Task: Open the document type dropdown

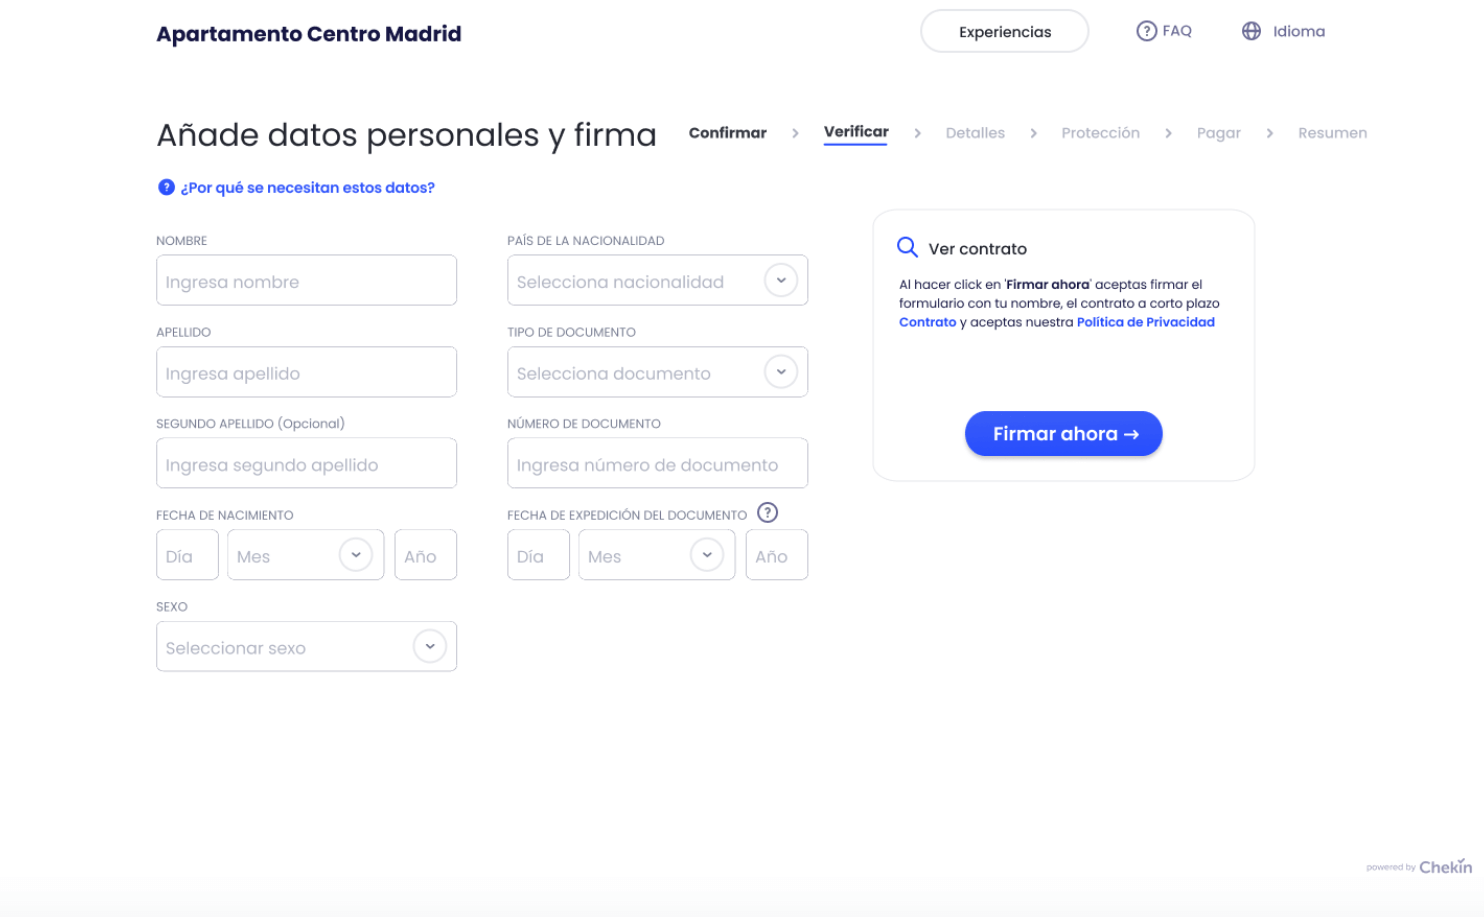Action: 781,372
